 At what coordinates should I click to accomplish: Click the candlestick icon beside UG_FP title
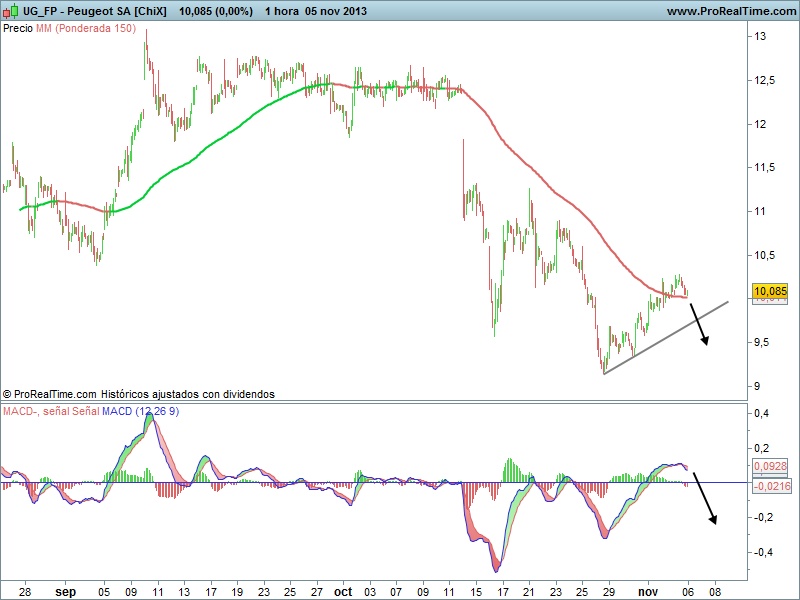11,10
